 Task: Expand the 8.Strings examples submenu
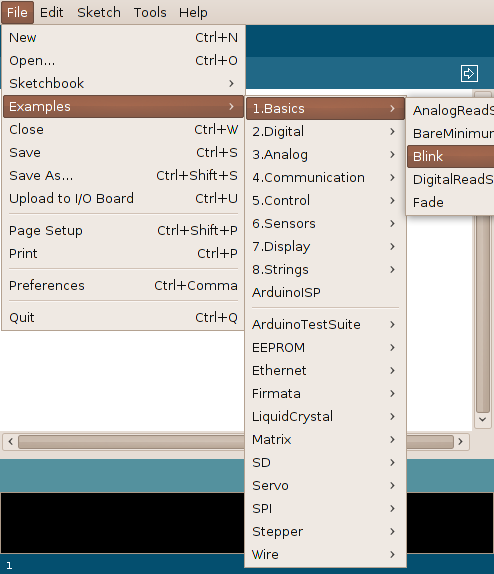[x=325, y=269]
